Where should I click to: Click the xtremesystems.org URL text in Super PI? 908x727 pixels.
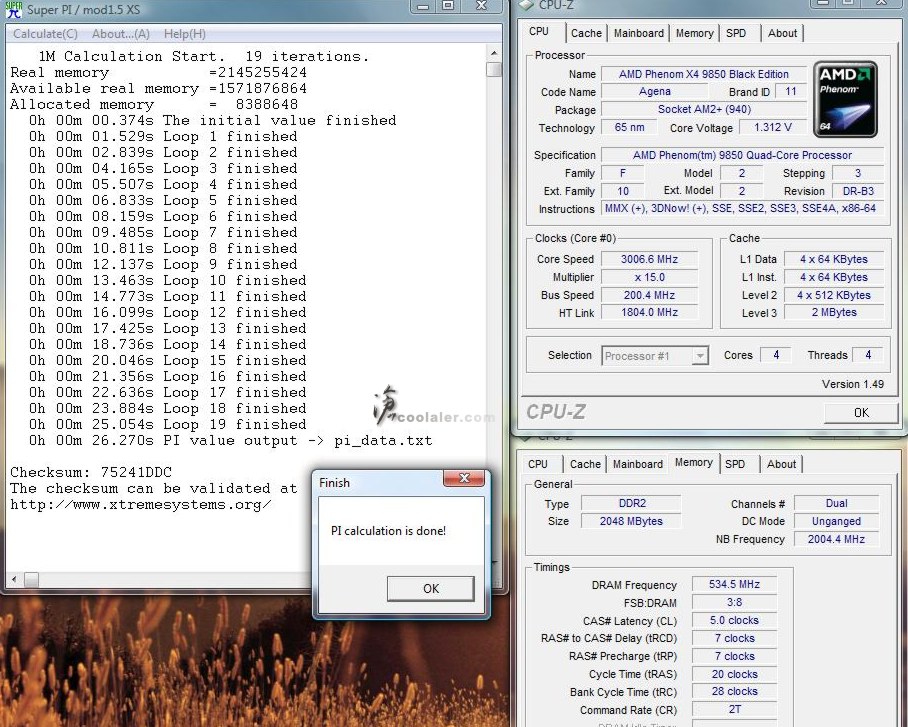click(x=141, y=505)
